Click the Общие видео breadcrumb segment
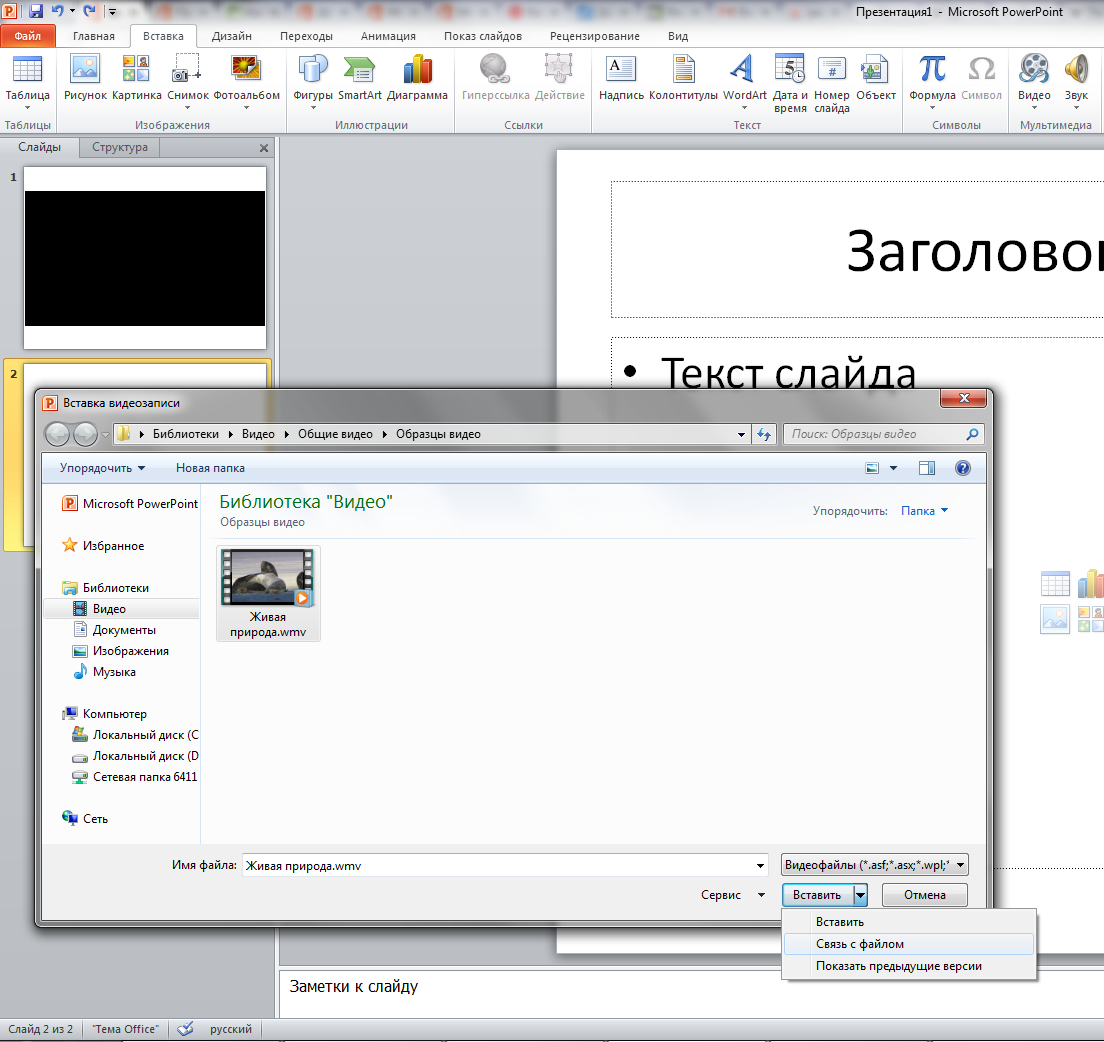This screenshot has width=1104, height=1042. click(335, 434)
